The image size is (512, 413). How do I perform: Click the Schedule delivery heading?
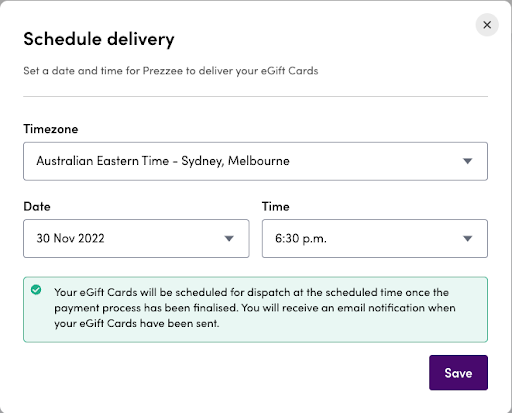click(x=99, y=39)
